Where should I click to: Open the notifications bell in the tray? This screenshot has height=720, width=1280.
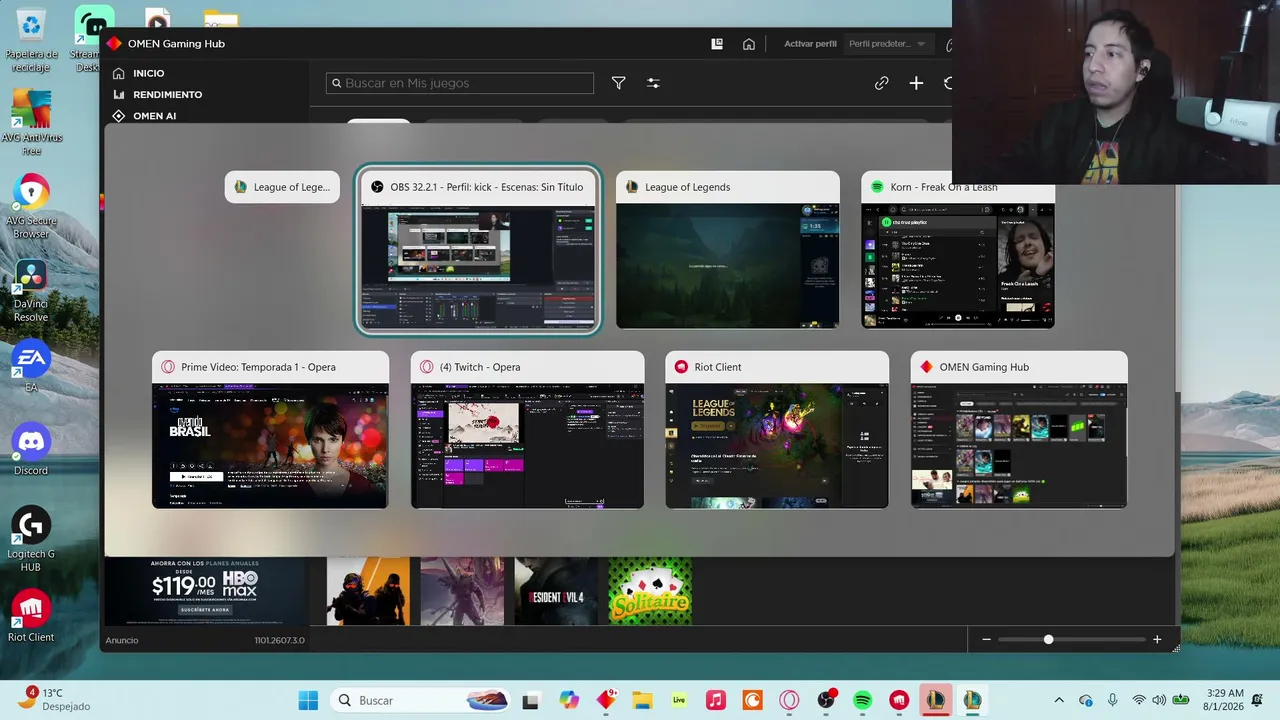point(1257,700)
